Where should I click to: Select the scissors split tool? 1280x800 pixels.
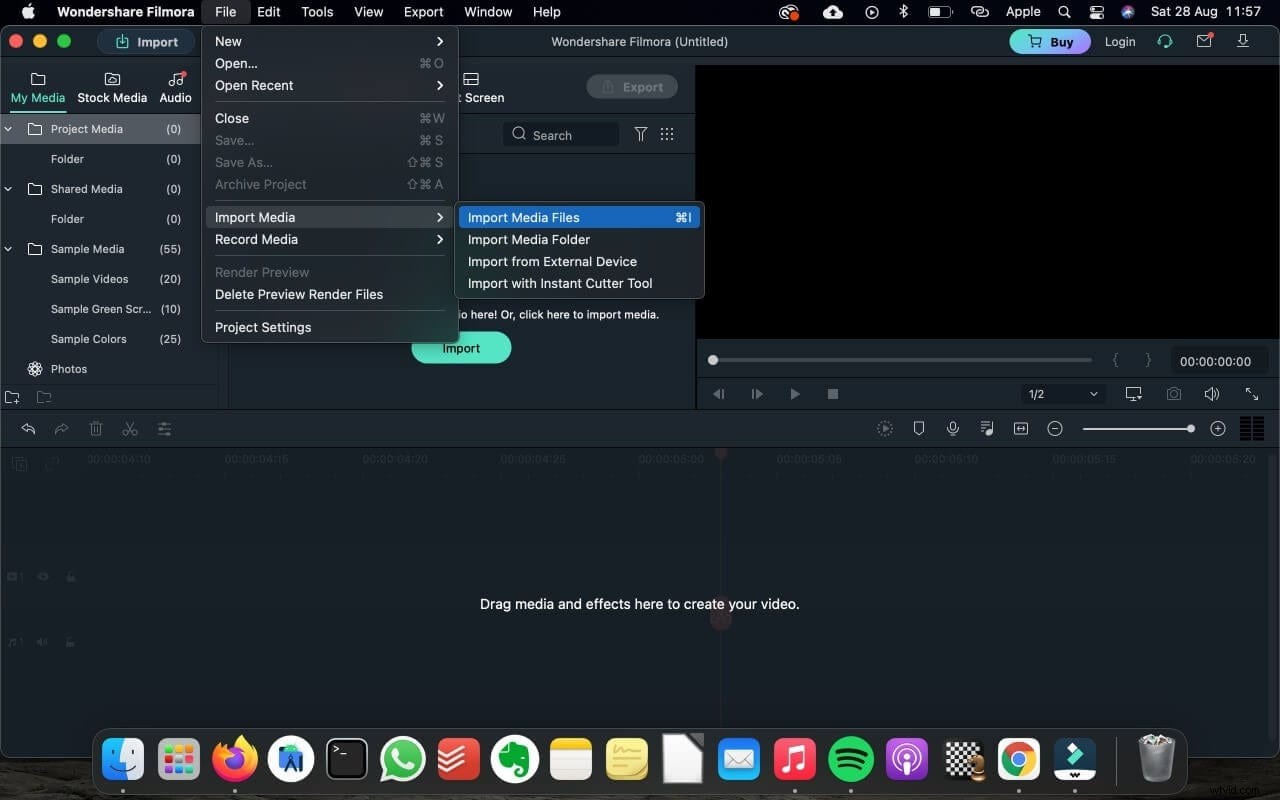tap(129, 428)
